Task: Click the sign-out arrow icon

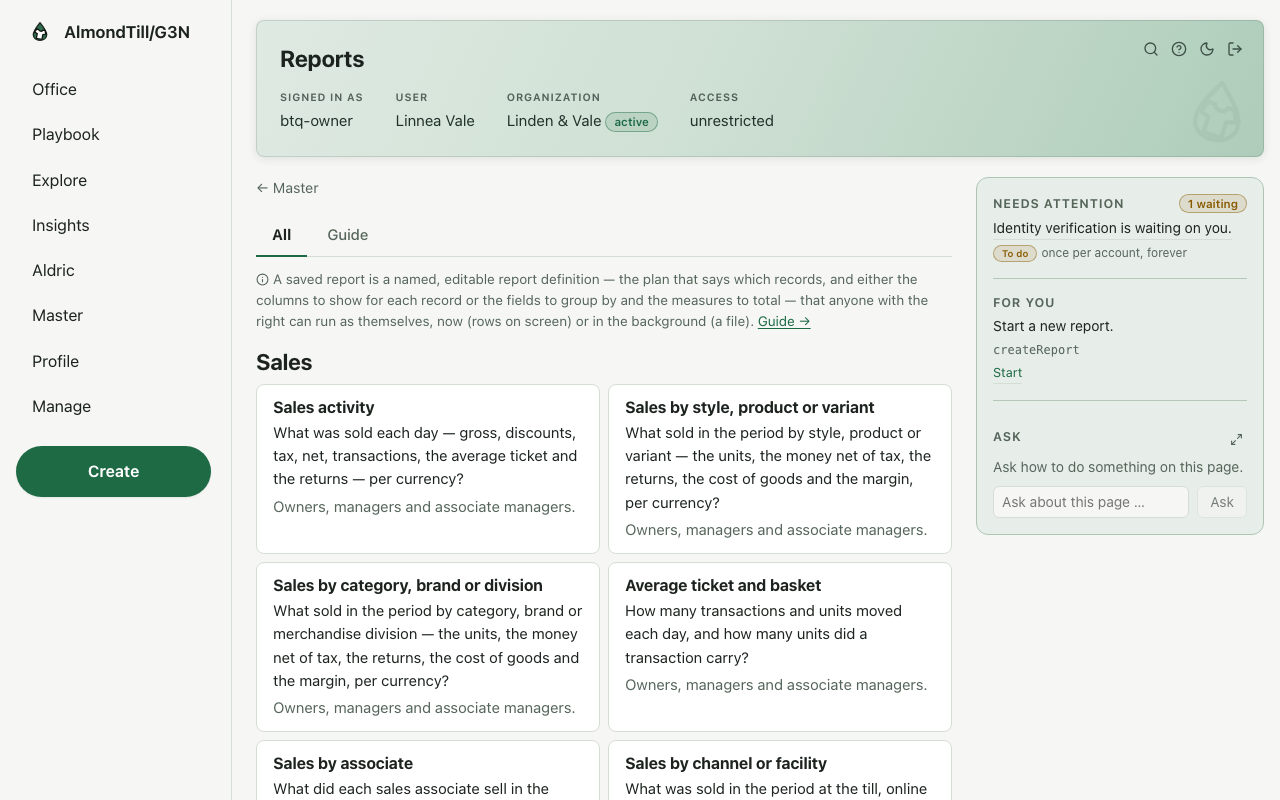Action: (x=1235, y=49)
